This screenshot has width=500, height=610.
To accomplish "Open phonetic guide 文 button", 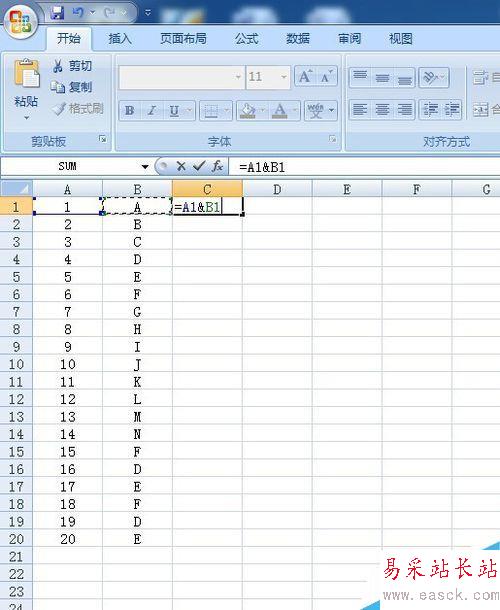I will tap(315, 110).
